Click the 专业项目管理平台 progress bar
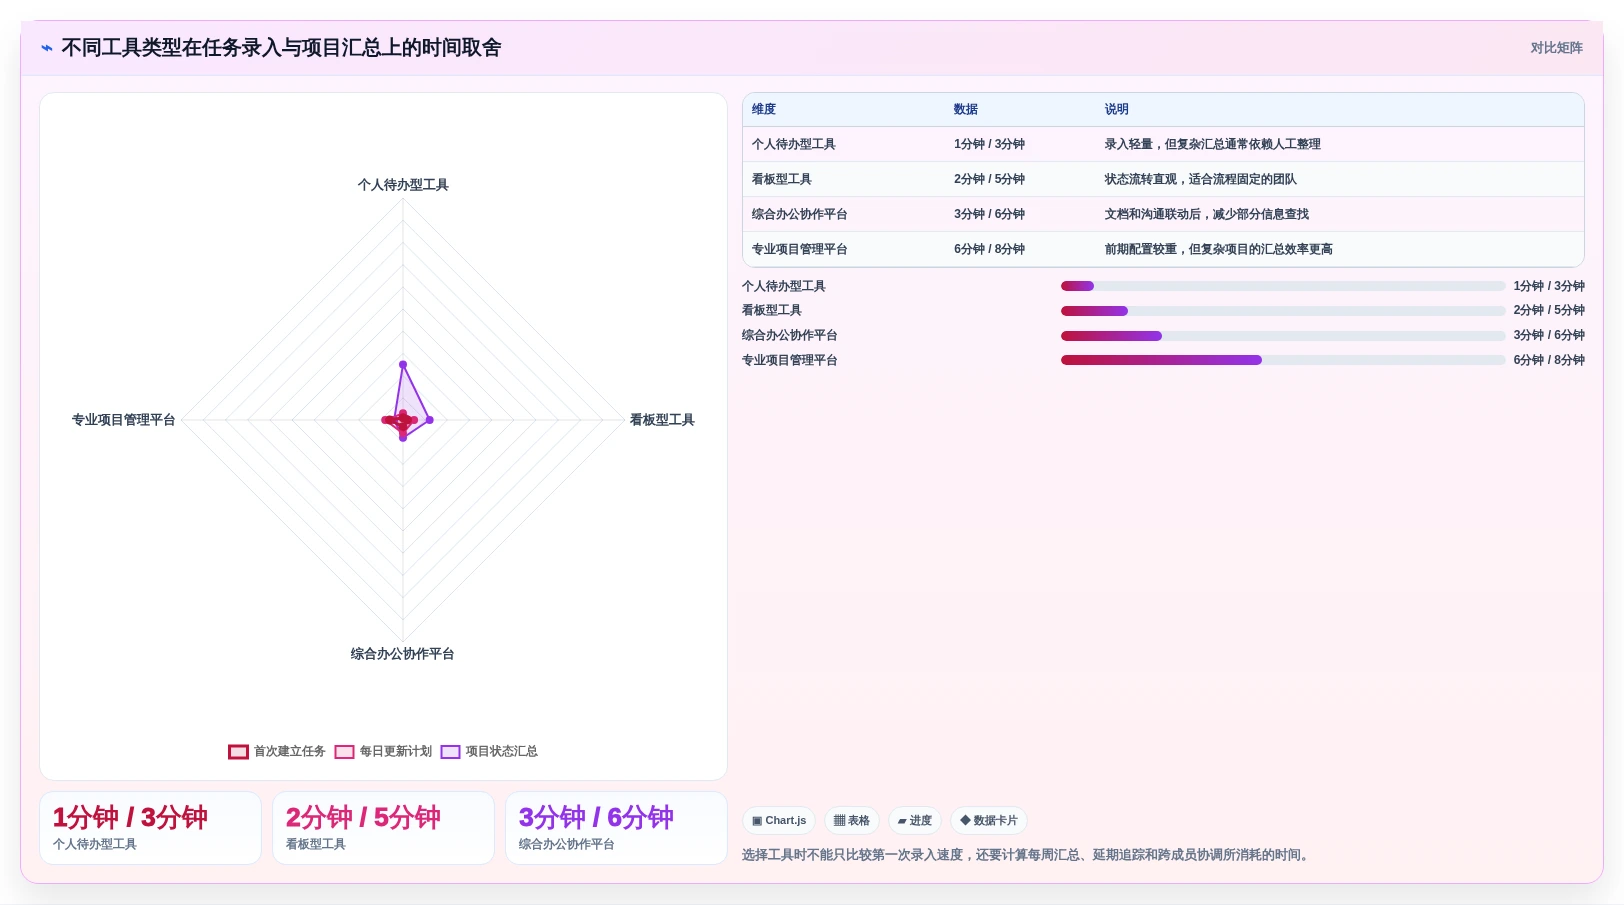1624x905 pixels. [x=1283, y=361]
